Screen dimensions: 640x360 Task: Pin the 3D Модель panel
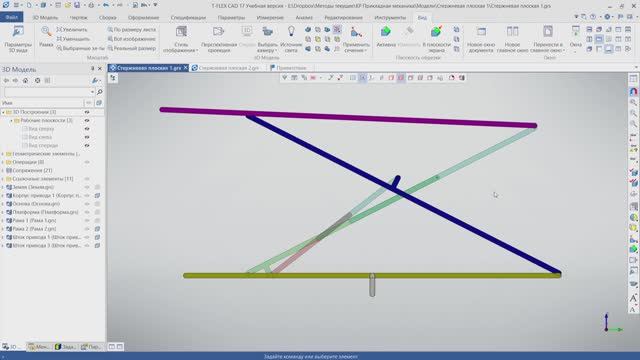tap(92, 69)
